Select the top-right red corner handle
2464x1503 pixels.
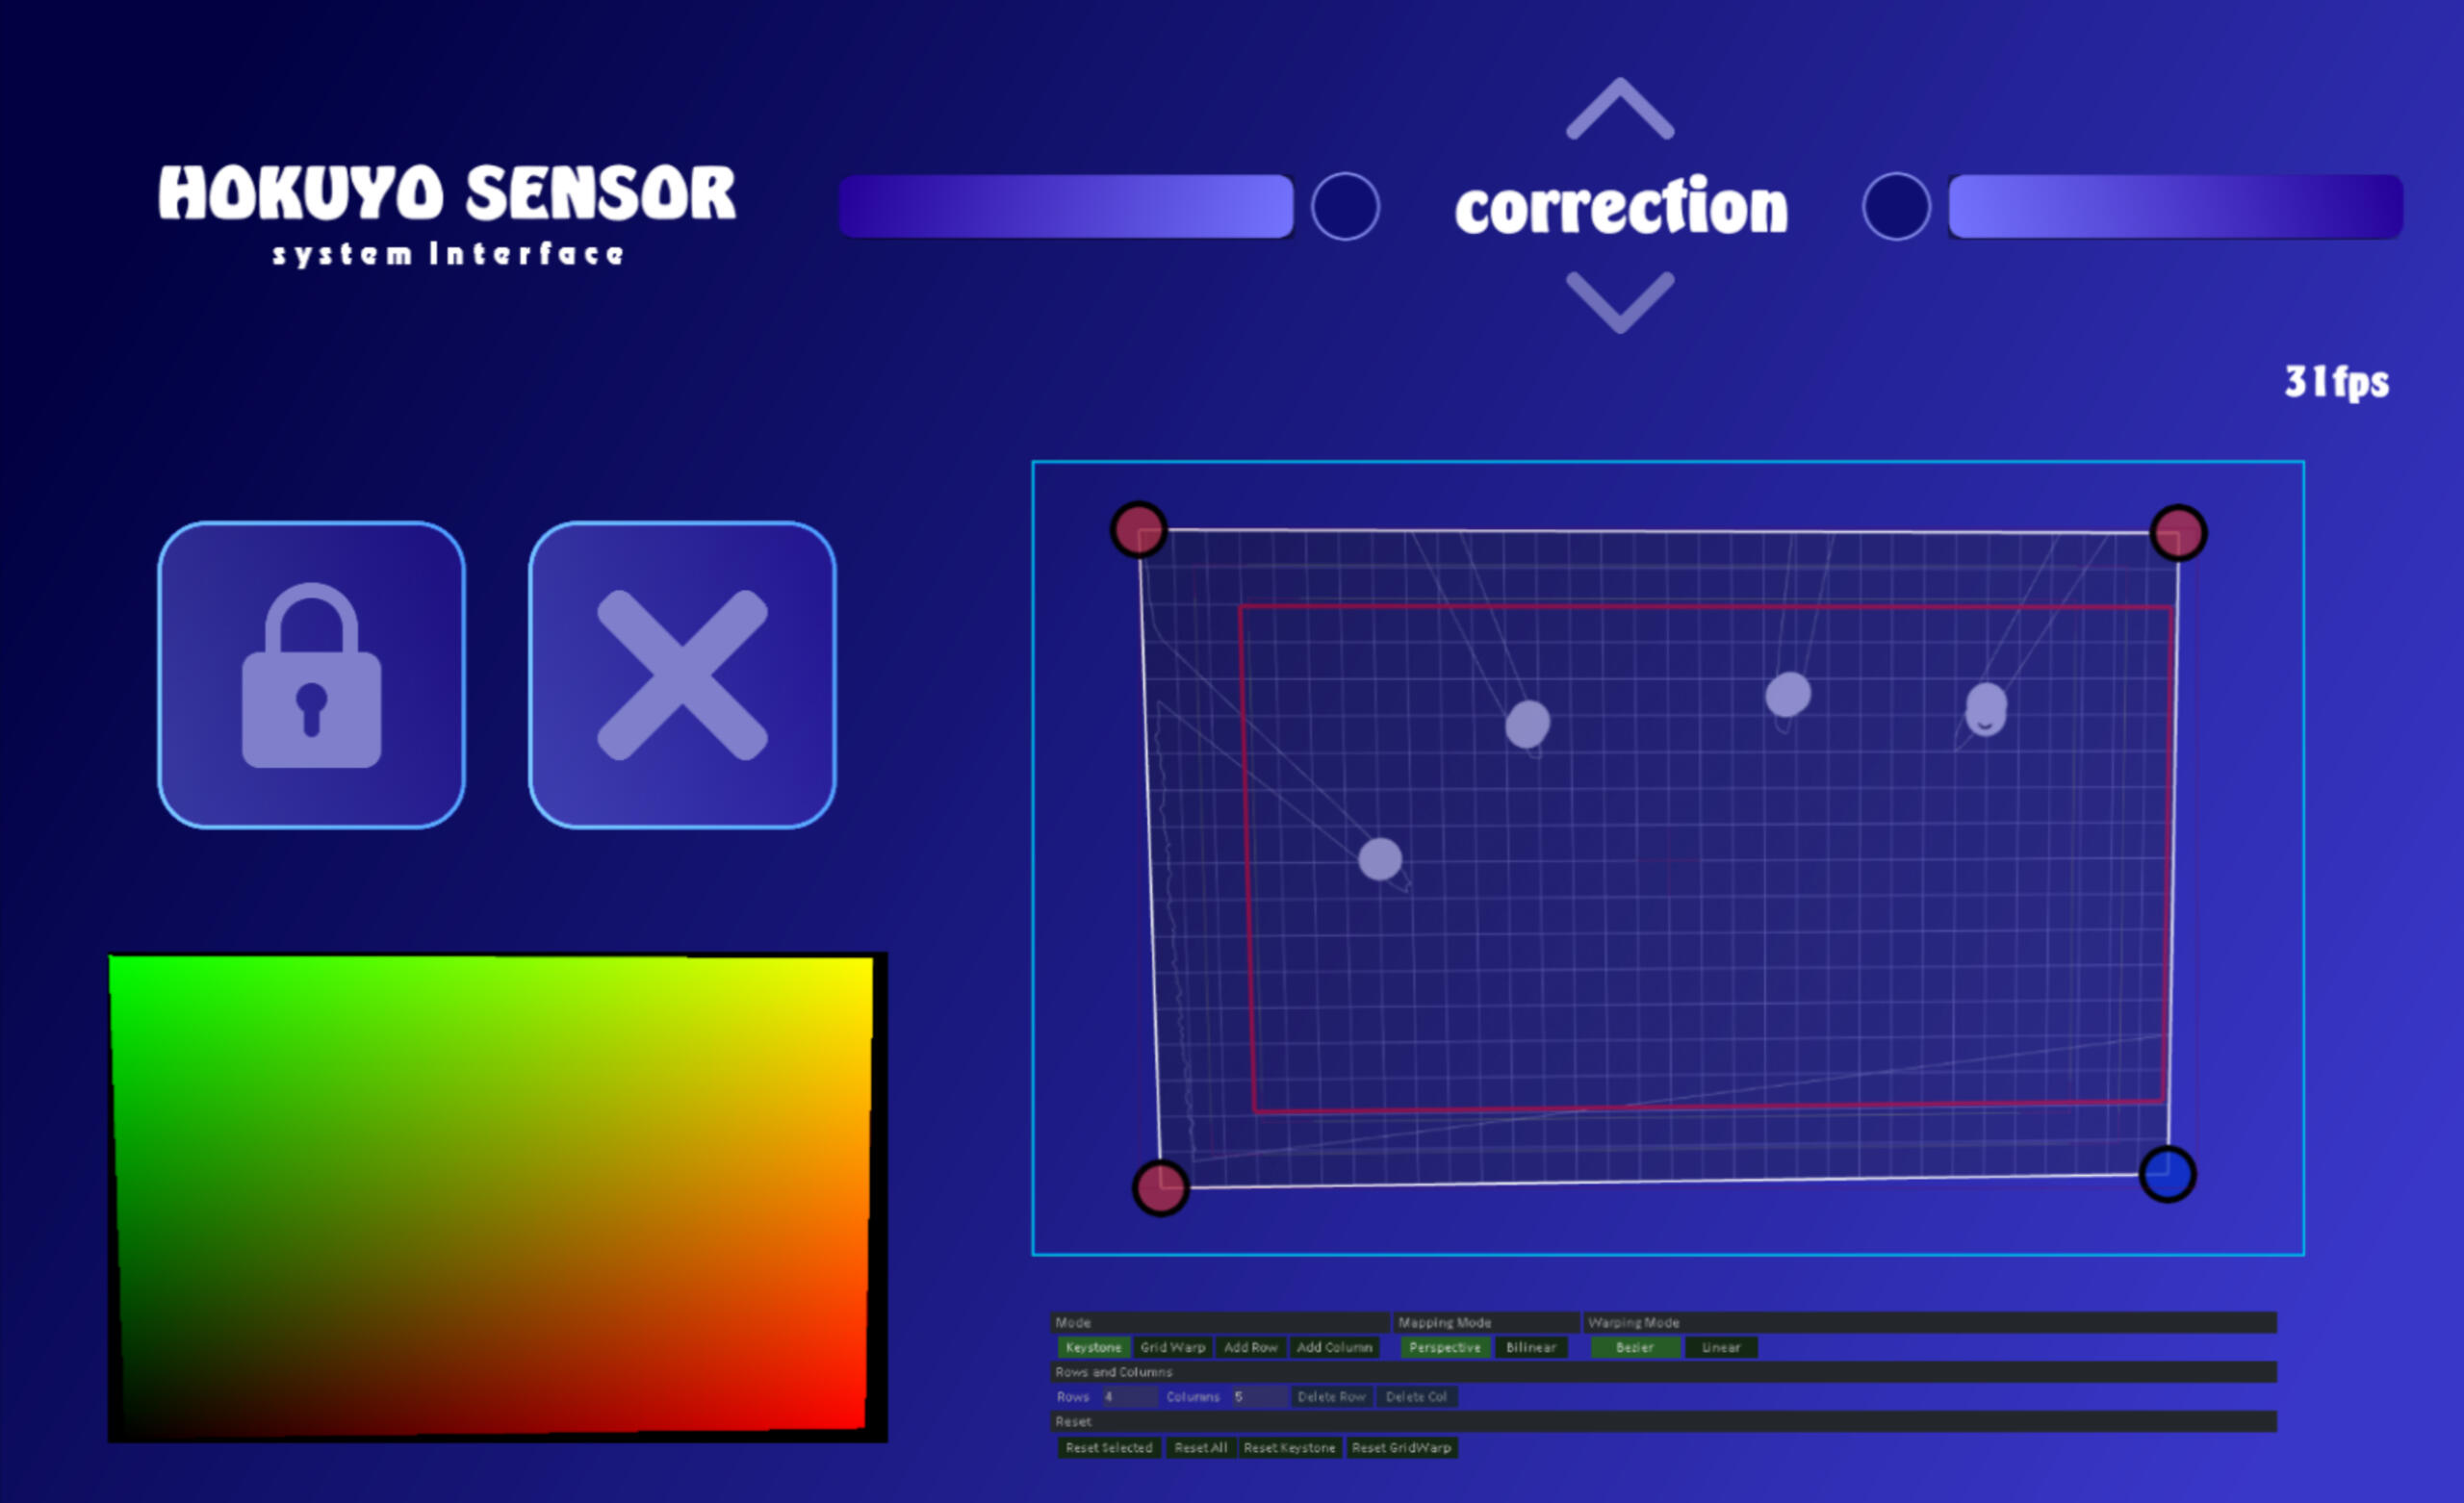point(2178,532)
